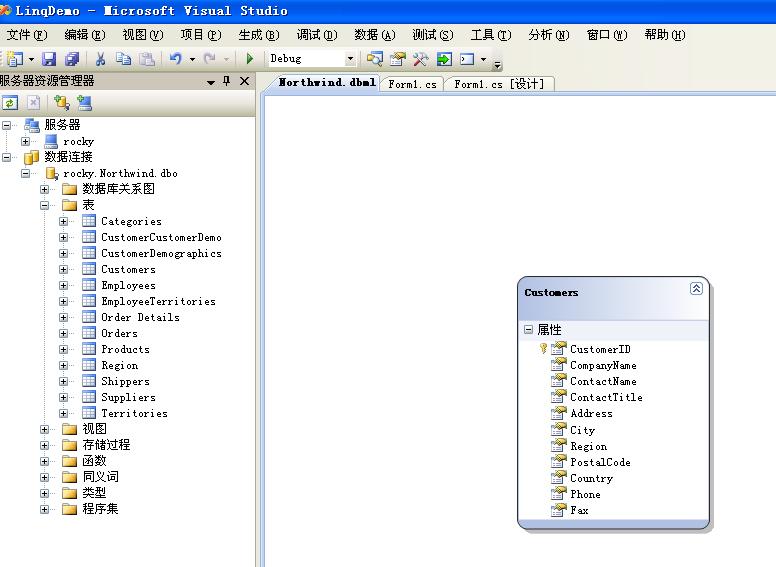
Task: Select the CustomerDemographics table
Action: click(x=161, y=253)
